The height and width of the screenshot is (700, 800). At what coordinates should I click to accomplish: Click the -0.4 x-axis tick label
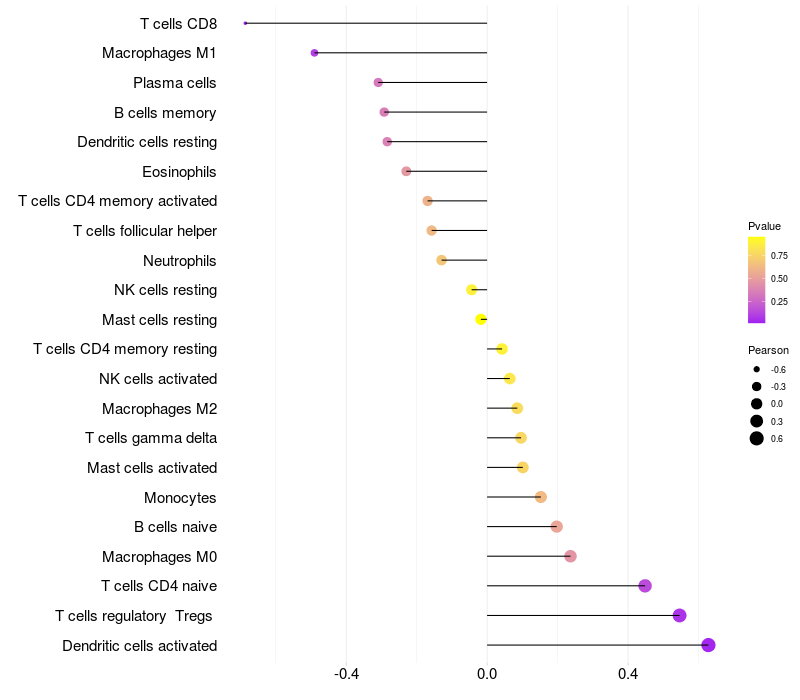[x=346, y=674]
